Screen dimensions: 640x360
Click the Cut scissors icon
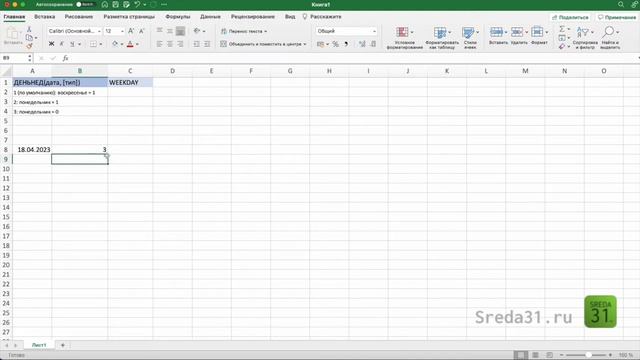click(x=29, y=29)
